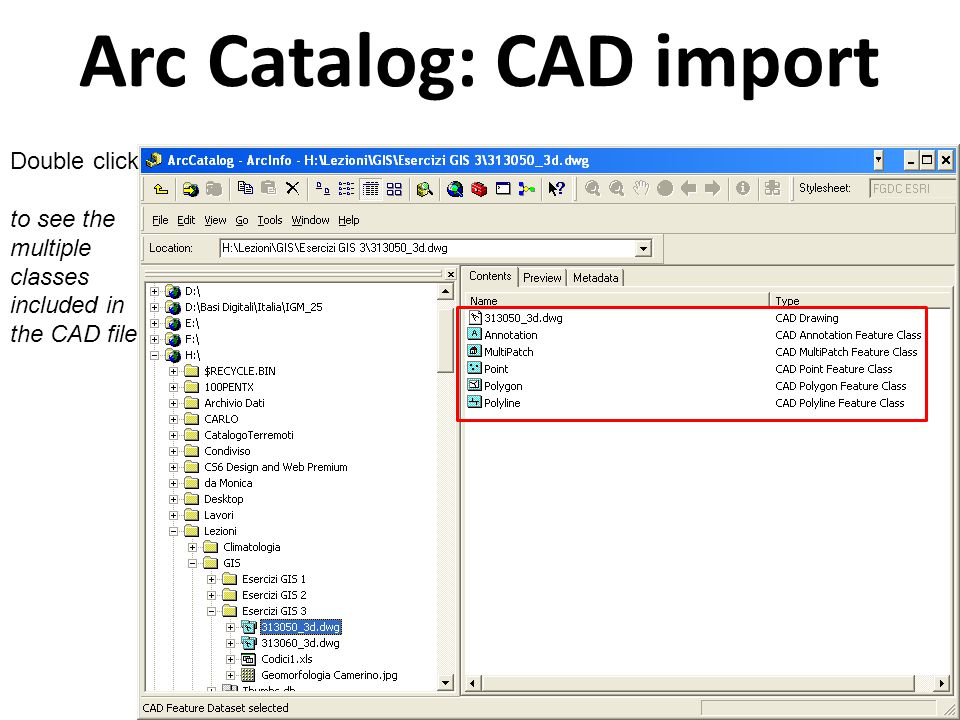Click the Create Thumbnail icon
Viewport: 960px width, 720px height.
(773, 189)
